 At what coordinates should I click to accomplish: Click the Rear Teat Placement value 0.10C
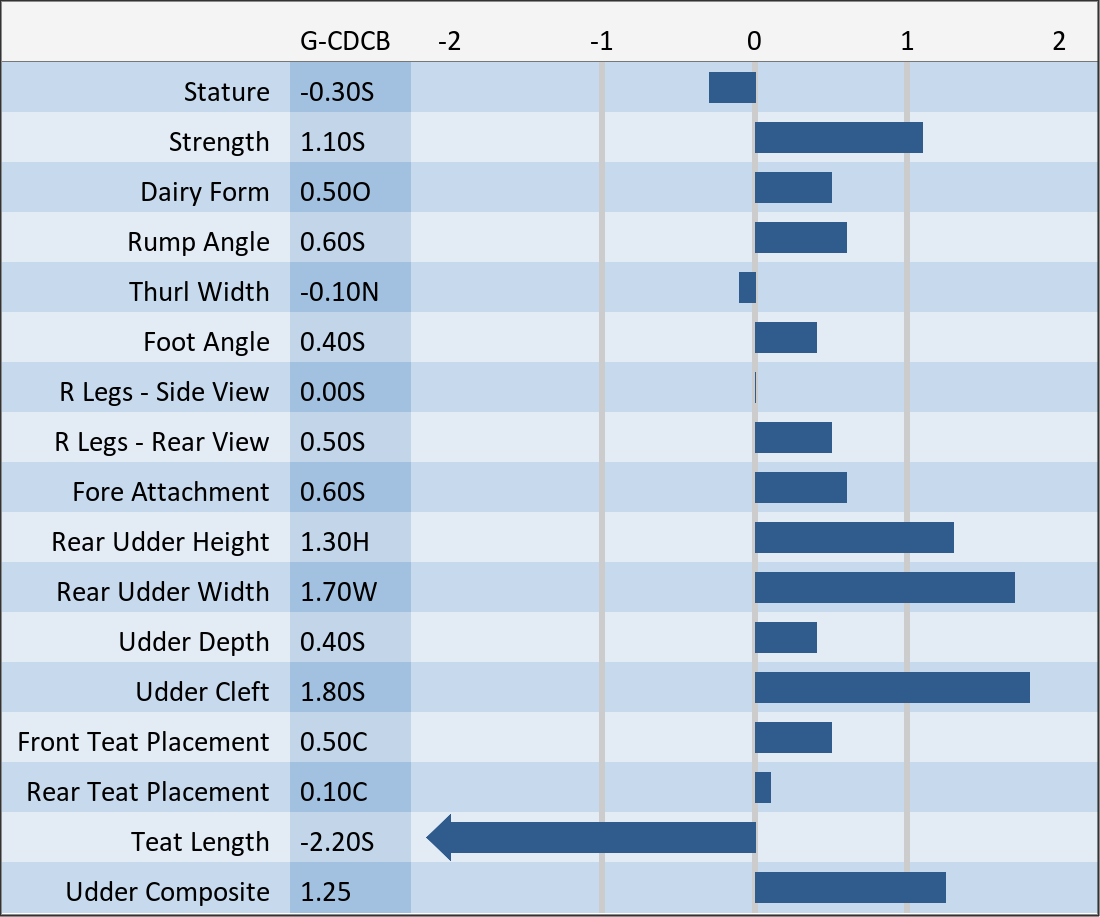pyautogui.click(x=334, y=792)
